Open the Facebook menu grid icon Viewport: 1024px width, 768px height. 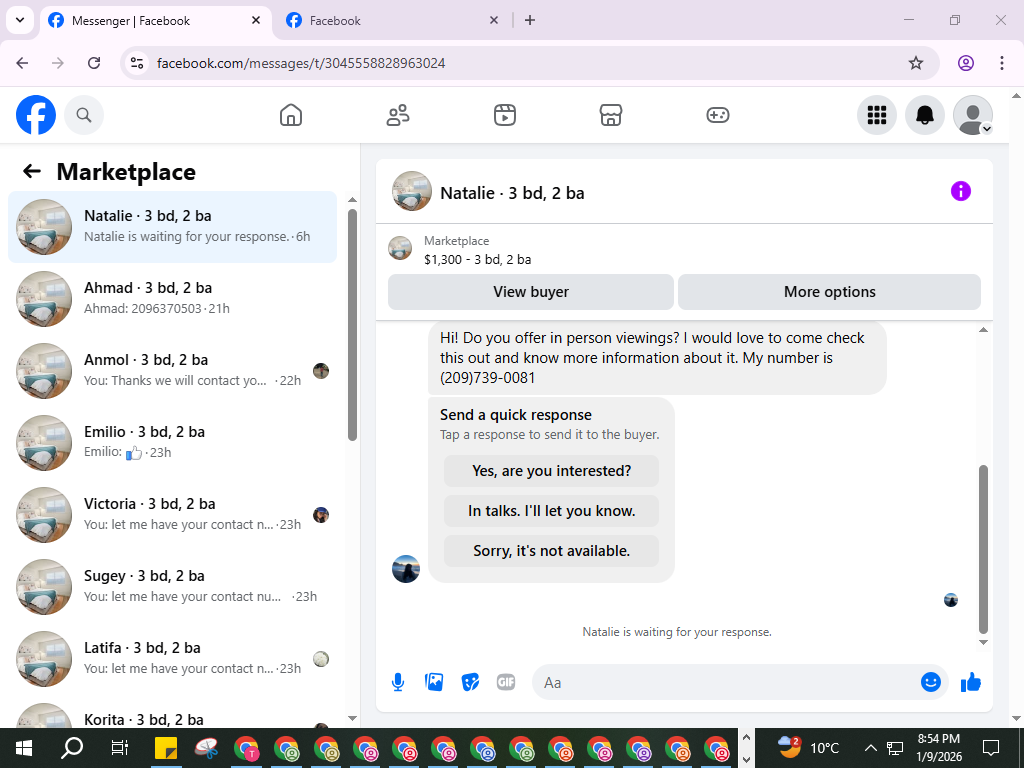pyautogui.click(x=876, y=115)
